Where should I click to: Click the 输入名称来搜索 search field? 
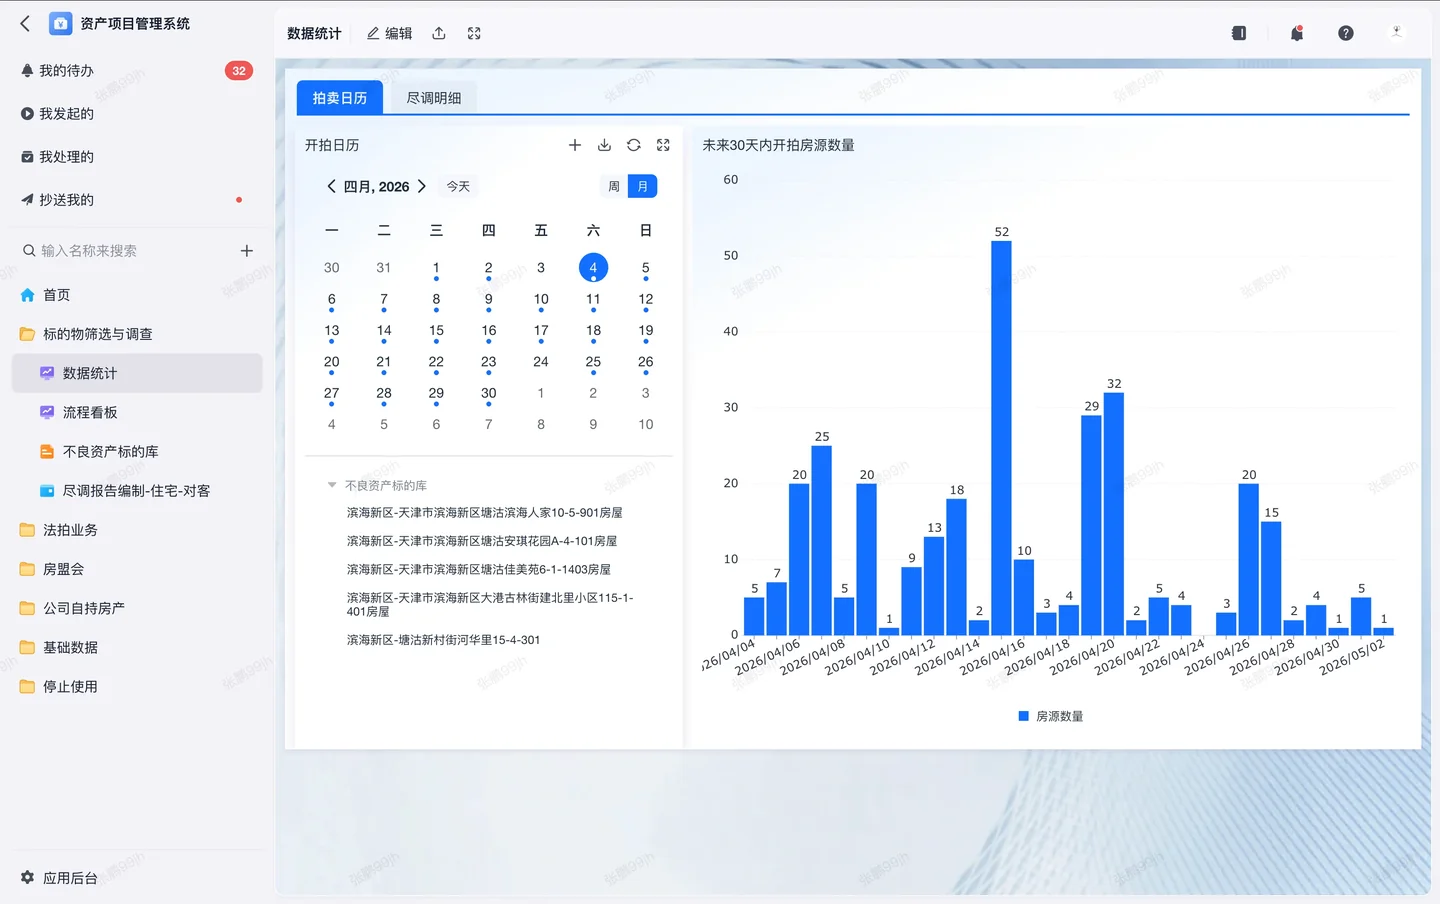tap(130, 251)
